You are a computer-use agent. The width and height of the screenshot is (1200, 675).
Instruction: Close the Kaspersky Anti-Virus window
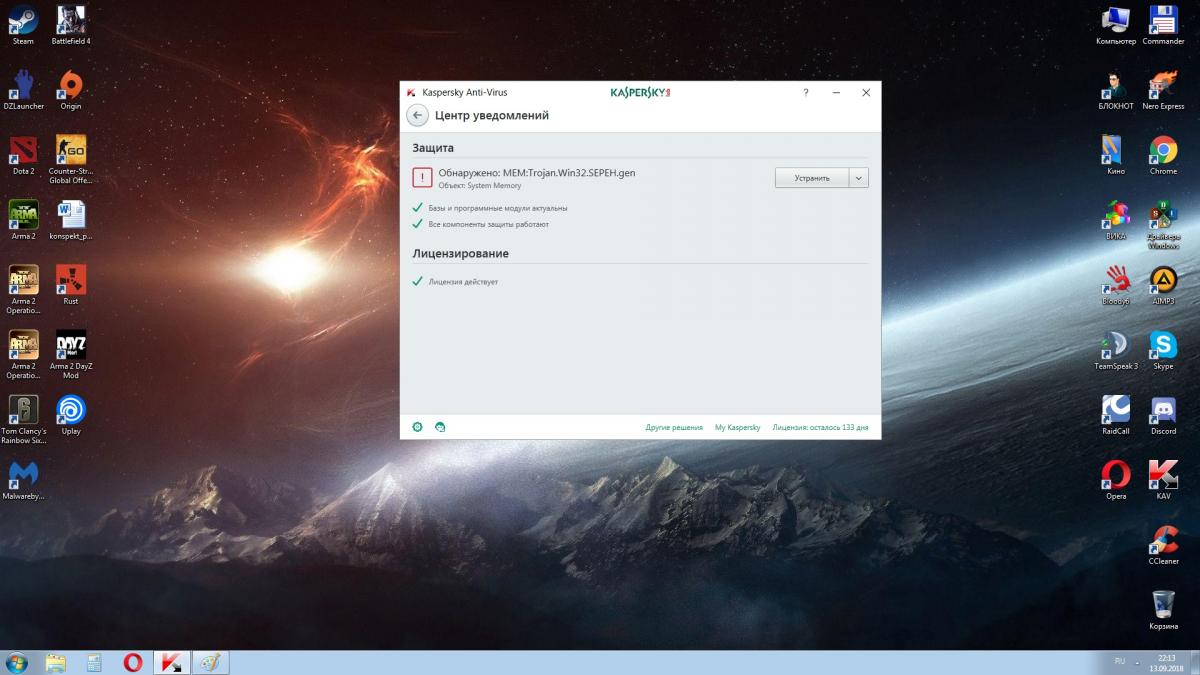[x=866, y=92]
